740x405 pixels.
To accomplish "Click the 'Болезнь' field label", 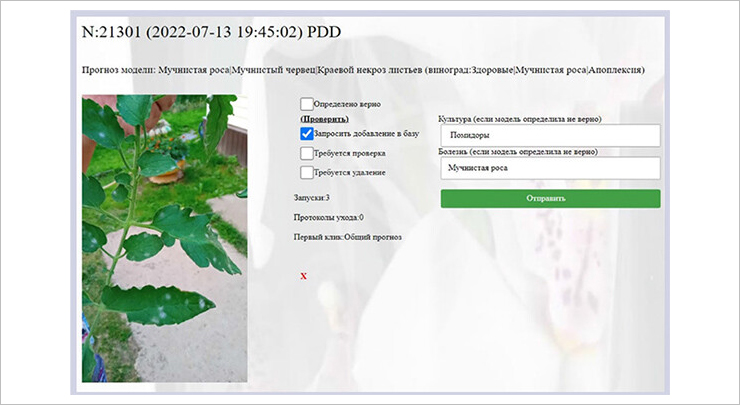I will click(518, 152).
